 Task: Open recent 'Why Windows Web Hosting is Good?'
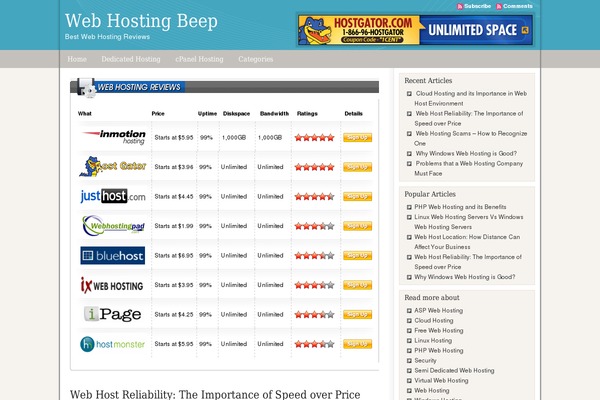pyautogui.click(x=466, y=153)
